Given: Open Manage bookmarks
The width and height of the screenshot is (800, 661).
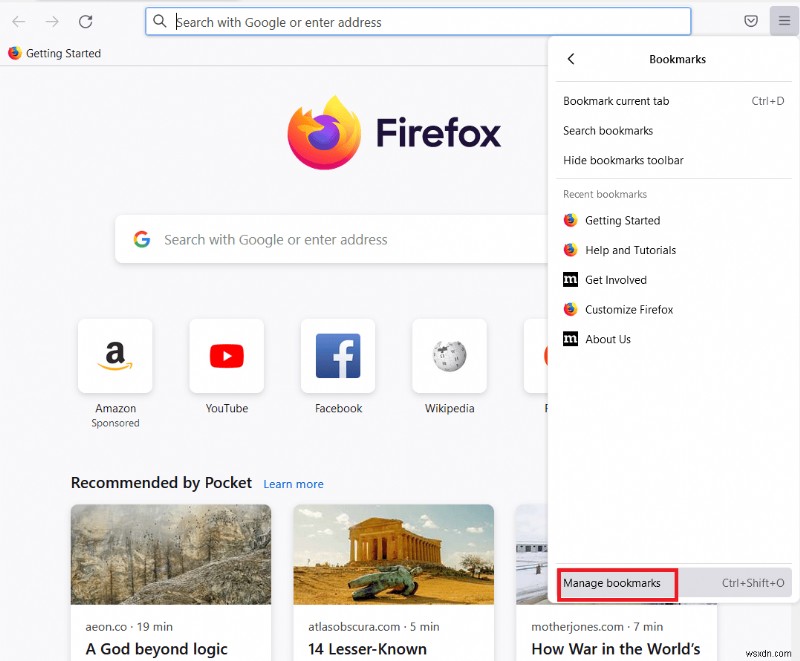Looking at the screenshot, I should point(617,583).
